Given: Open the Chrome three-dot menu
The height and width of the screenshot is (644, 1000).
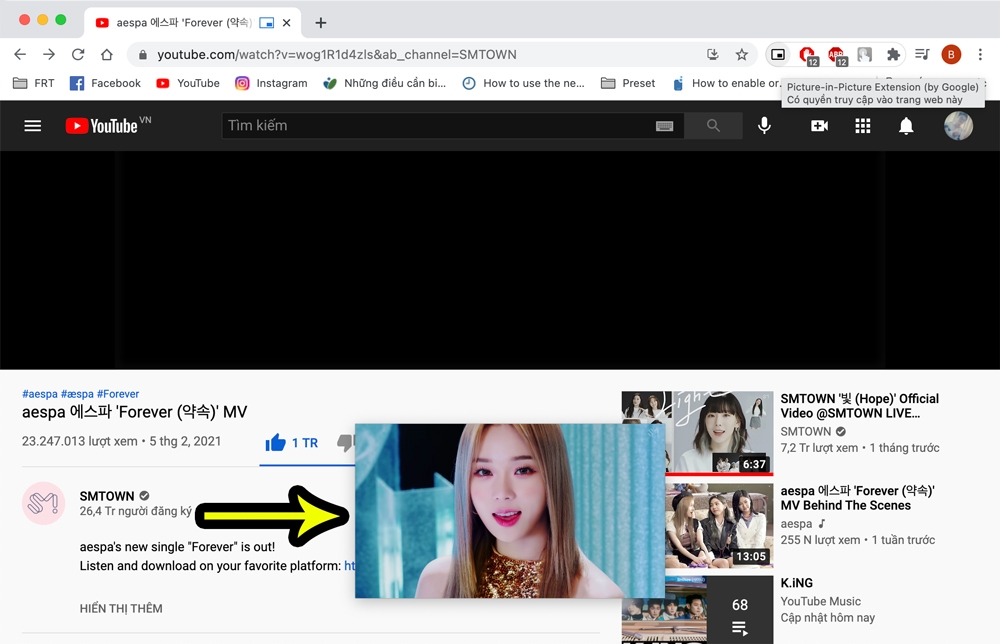Looking at the screenshot, I should (978, 54).
